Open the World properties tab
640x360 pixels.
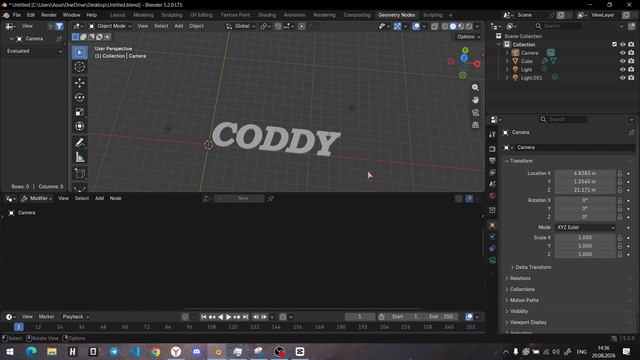492,196
